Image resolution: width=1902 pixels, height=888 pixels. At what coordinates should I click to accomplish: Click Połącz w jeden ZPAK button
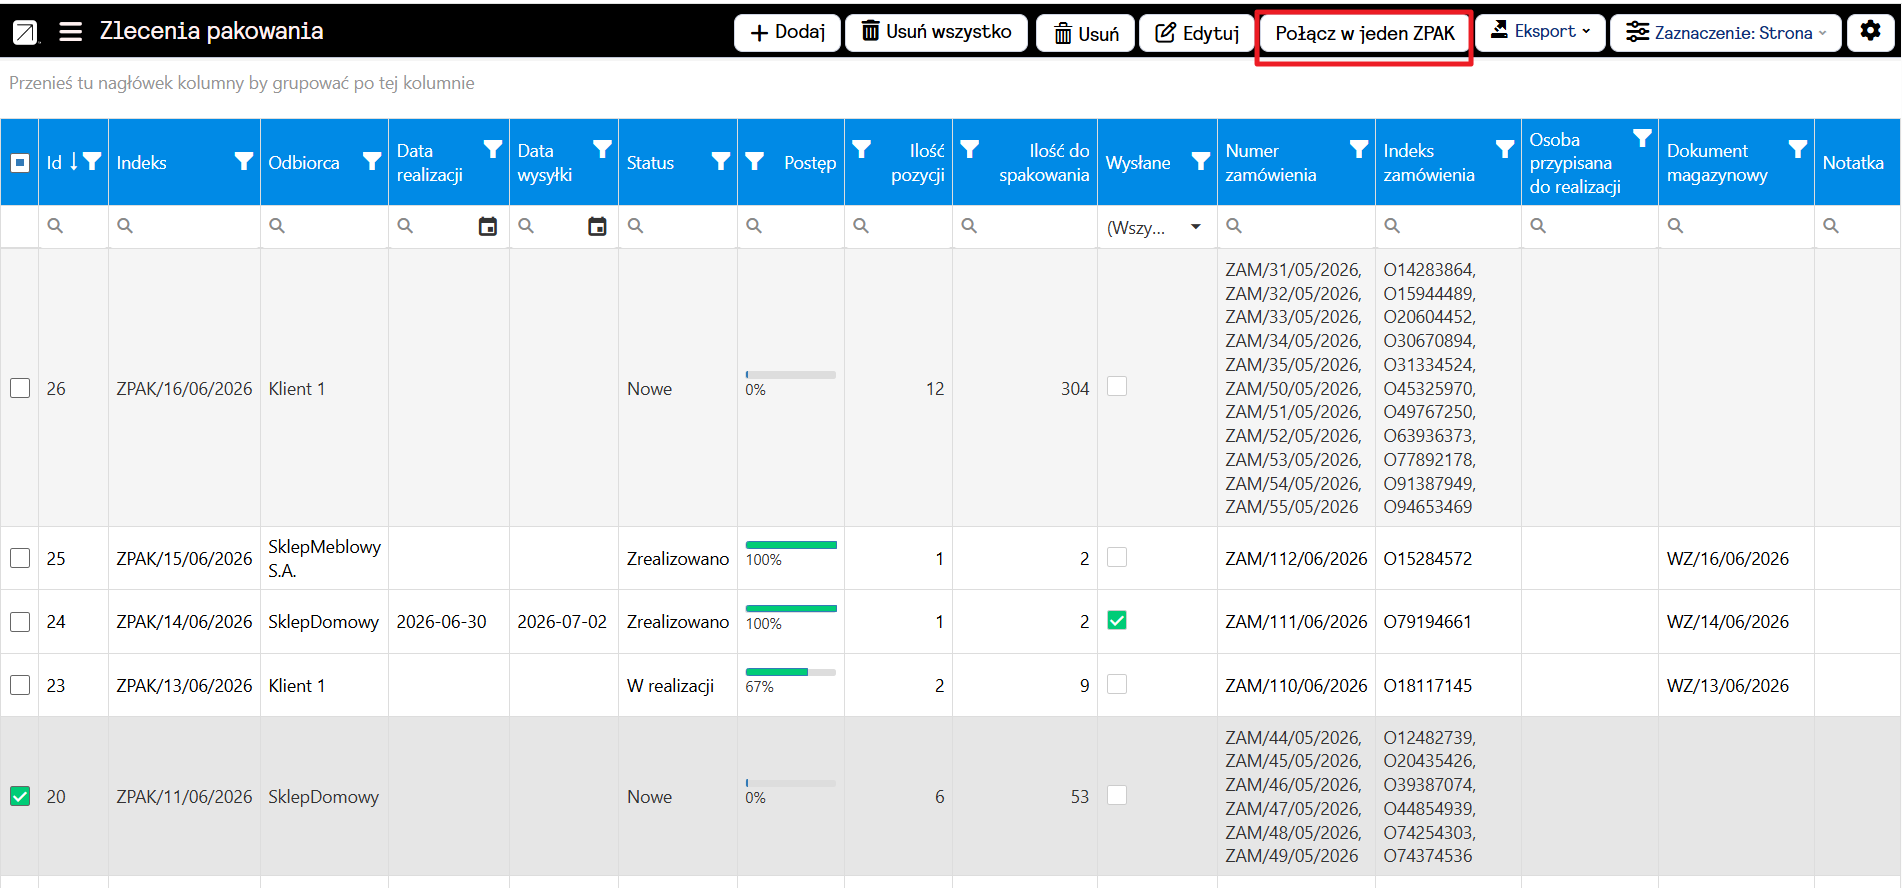1365,33
